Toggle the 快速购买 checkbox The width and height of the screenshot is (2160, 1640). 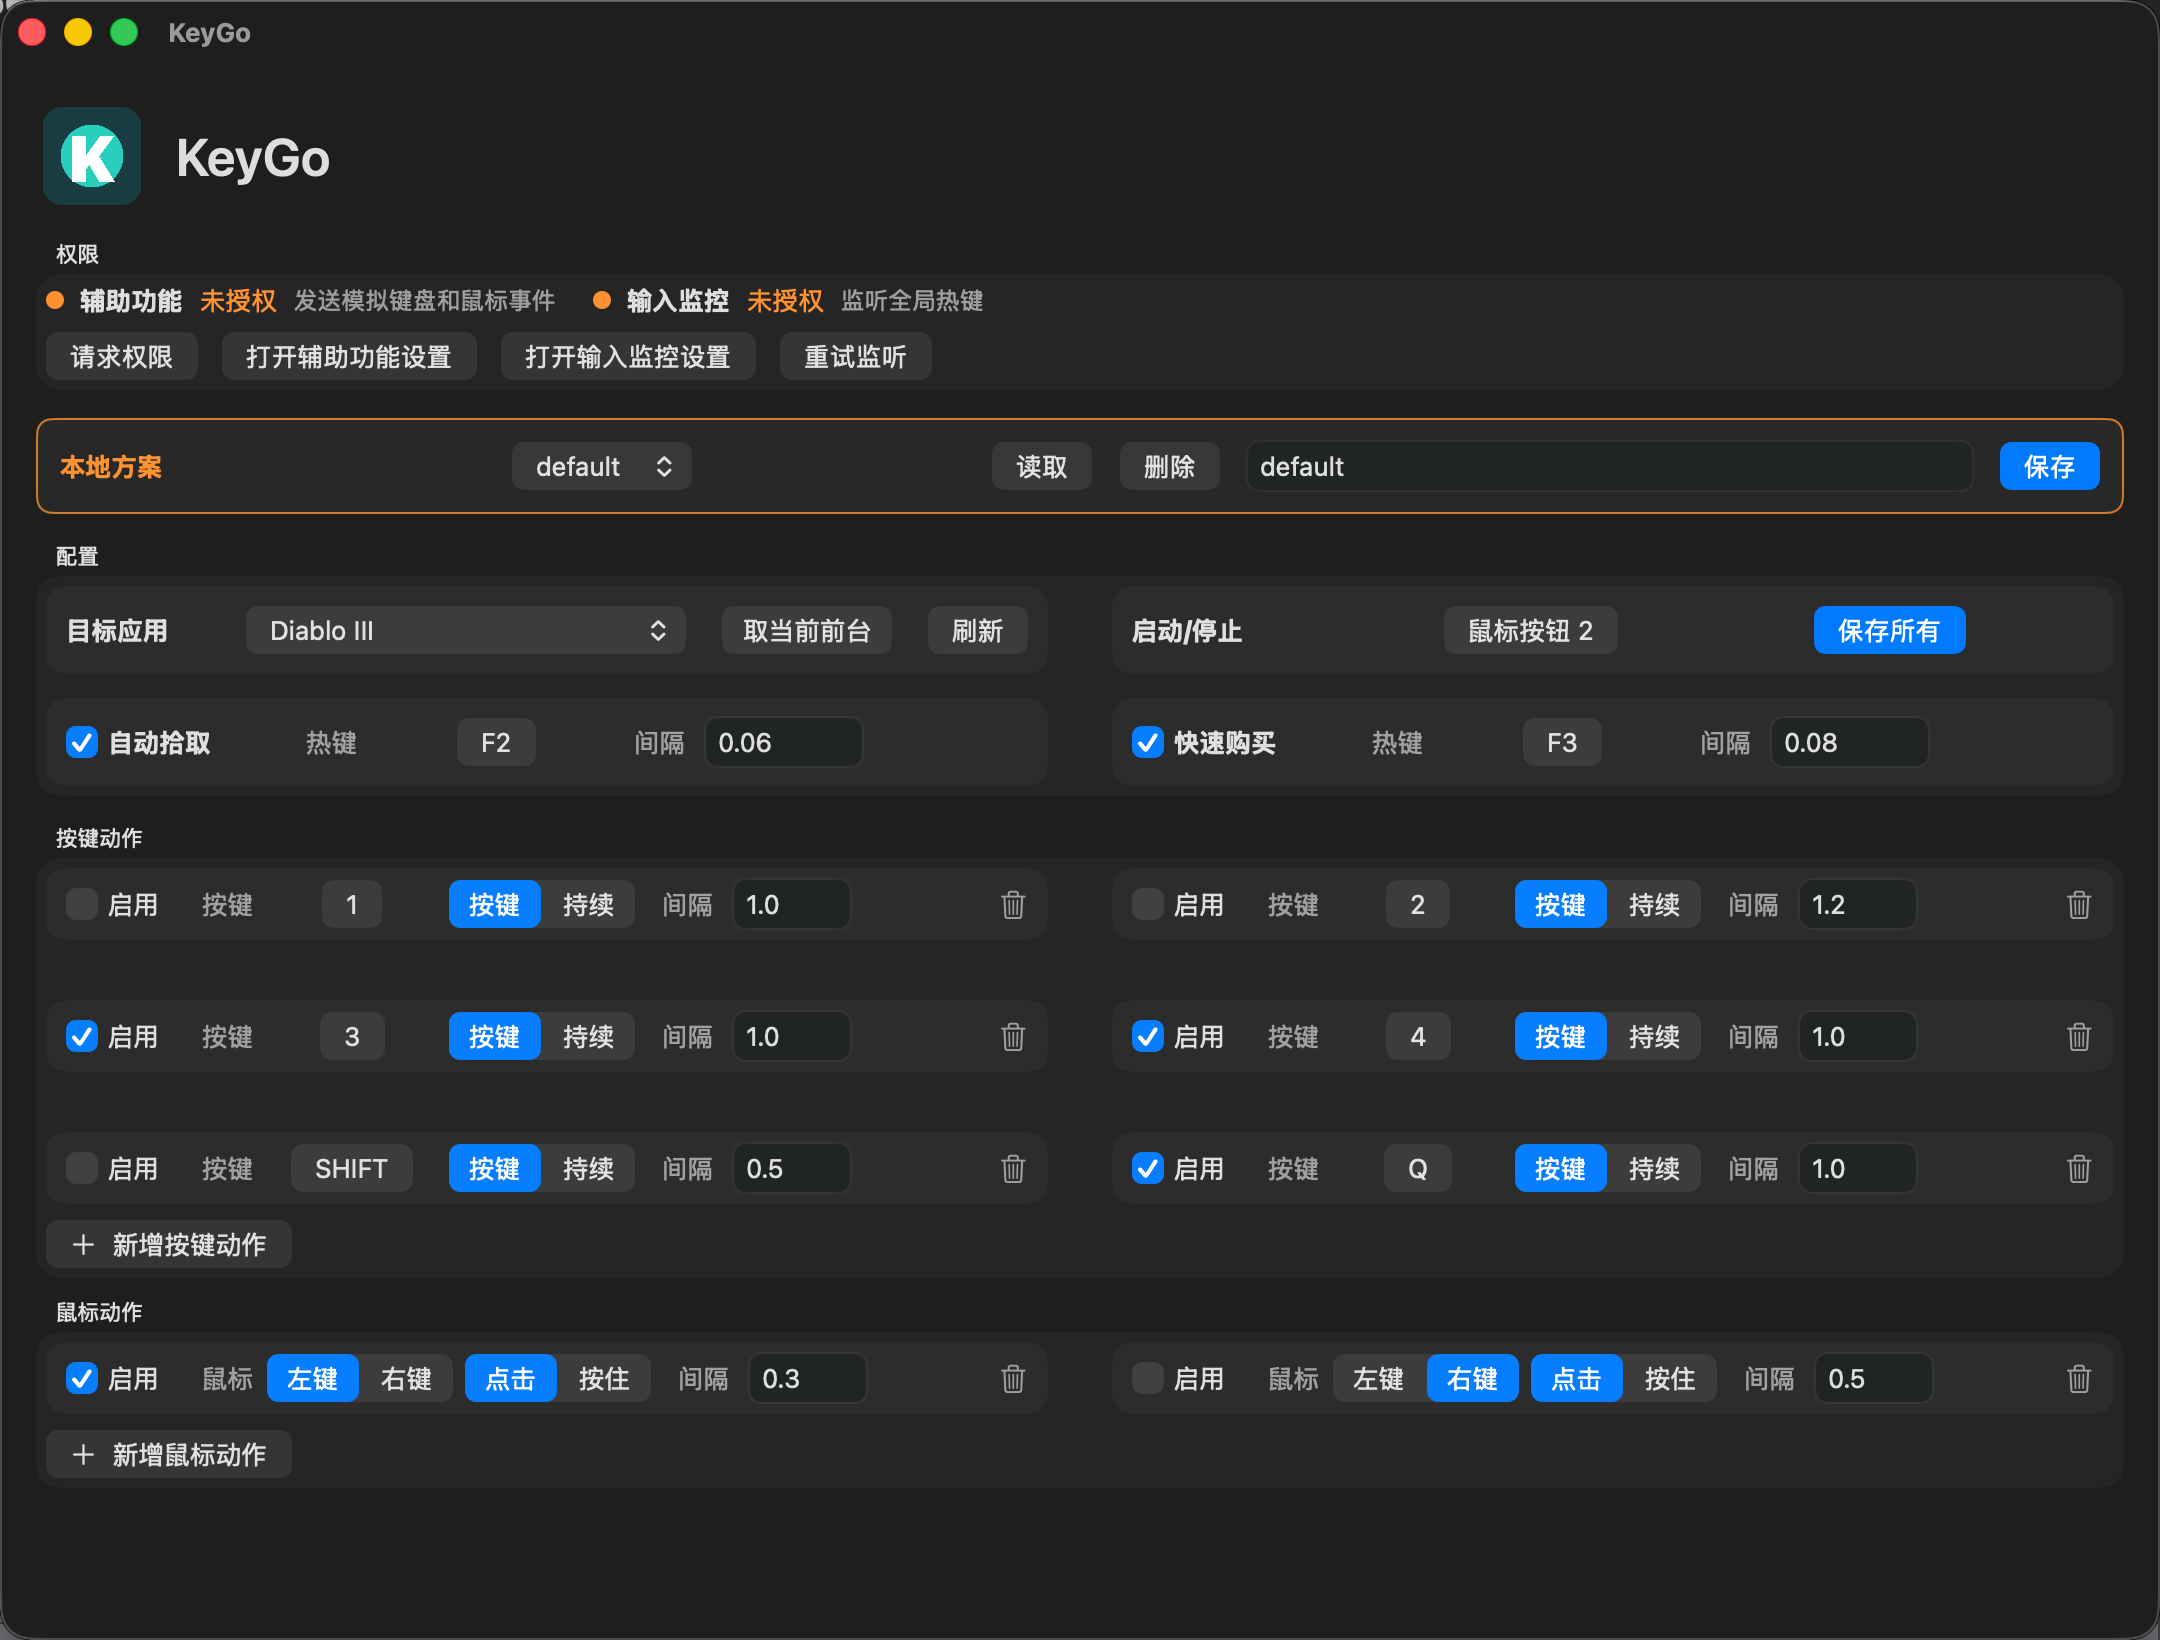point(1148,743)
